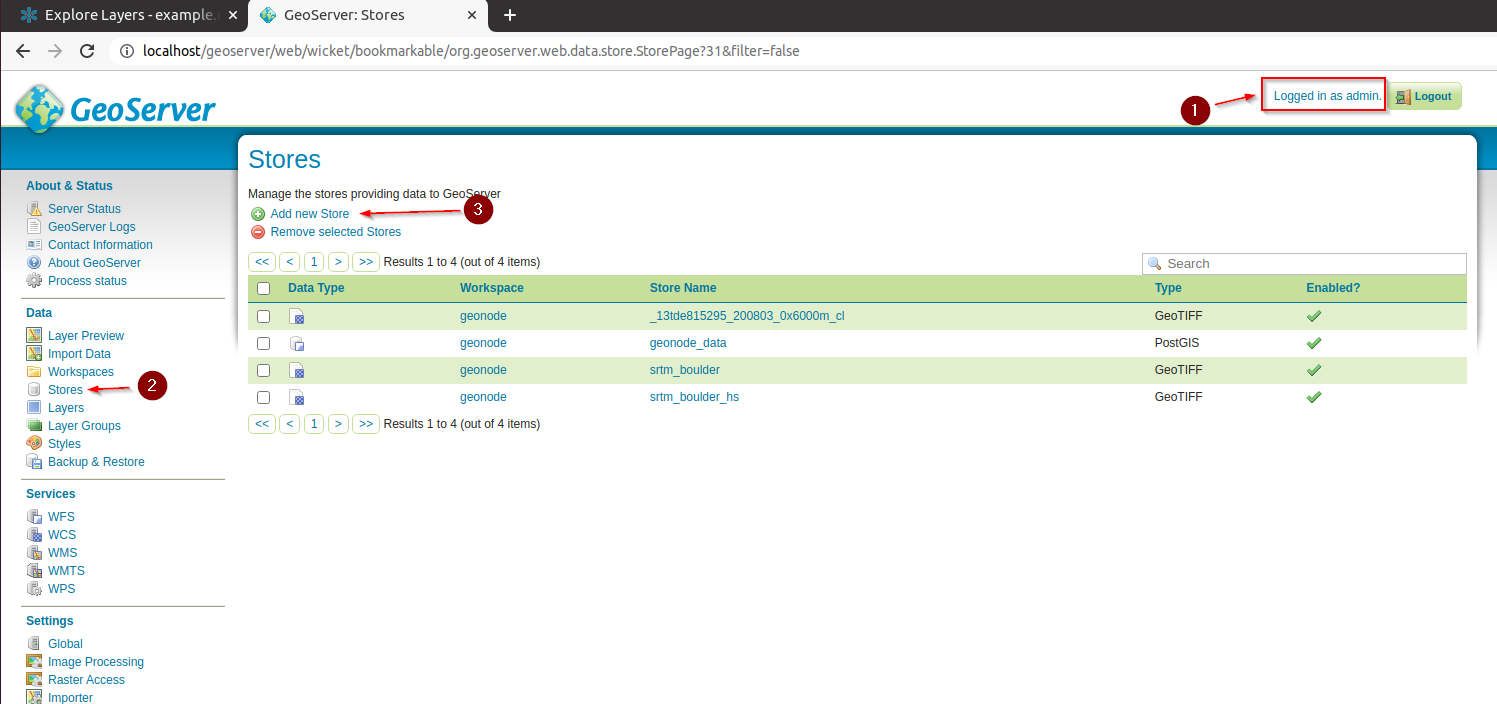Open the Layer Preview link
The width and height of the screenshot is (1497, 704).
coord(86,336)
